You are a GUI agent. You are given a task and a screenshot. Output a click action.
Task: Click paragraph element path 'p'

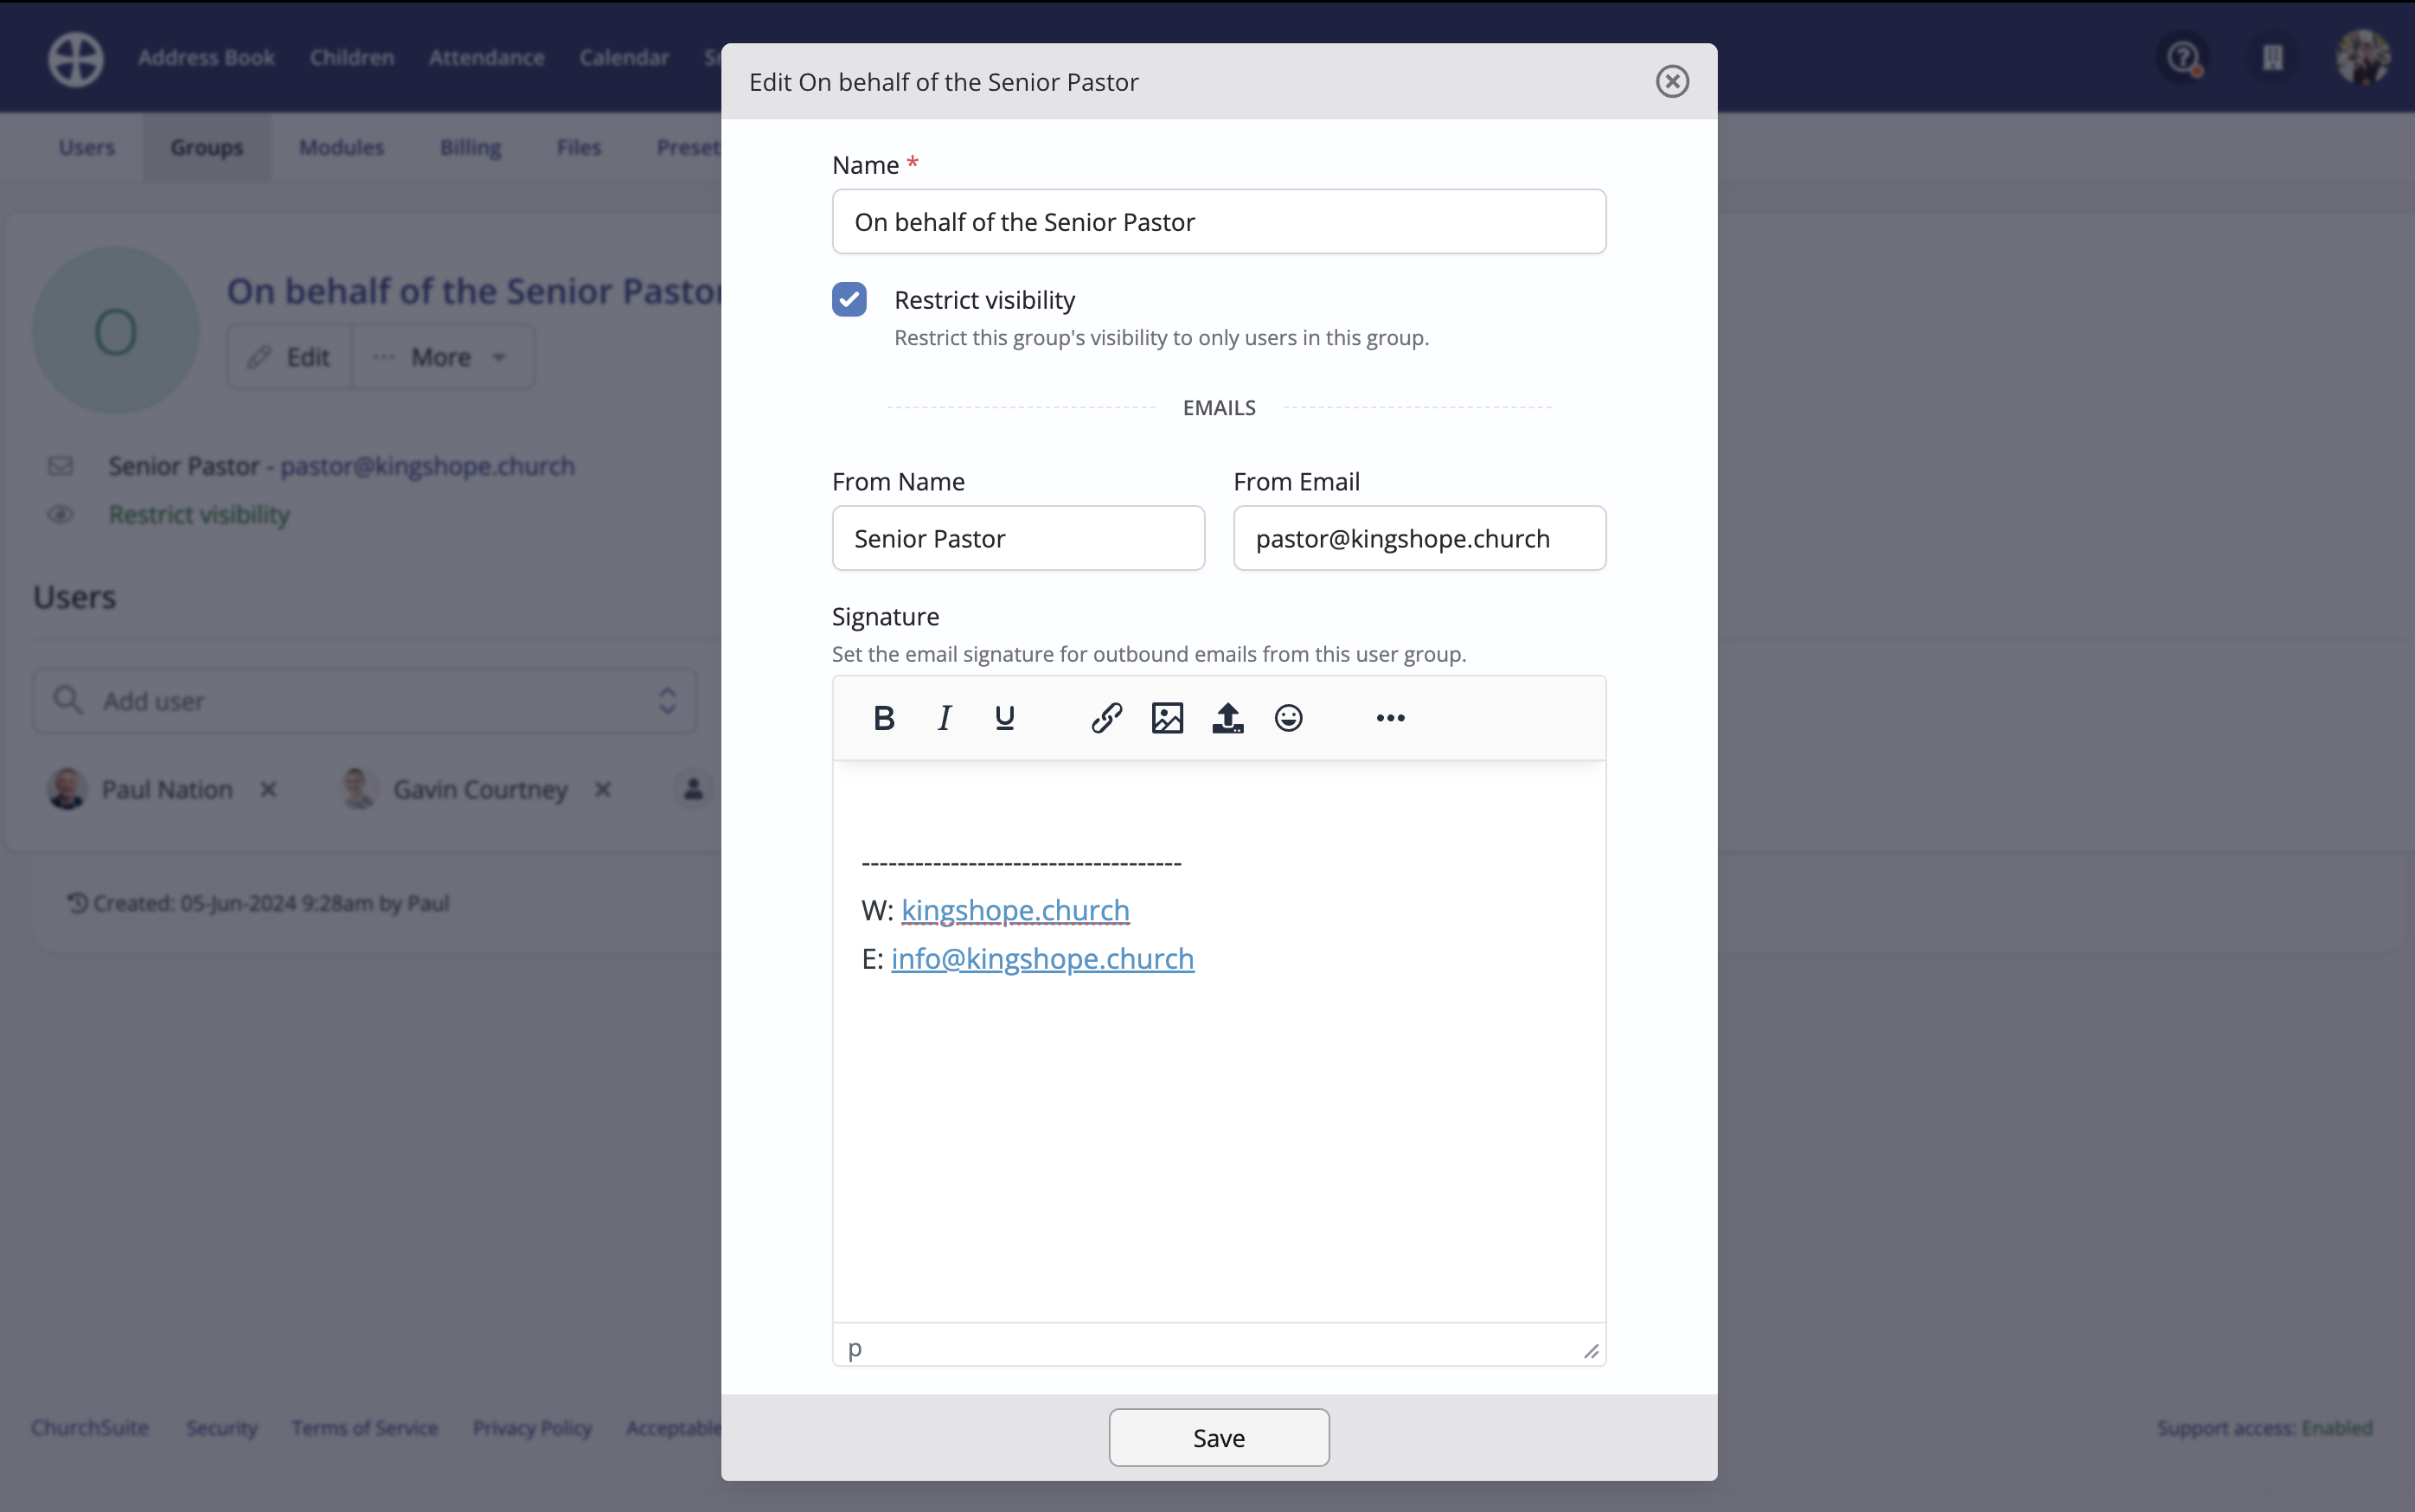(855, 1348)
